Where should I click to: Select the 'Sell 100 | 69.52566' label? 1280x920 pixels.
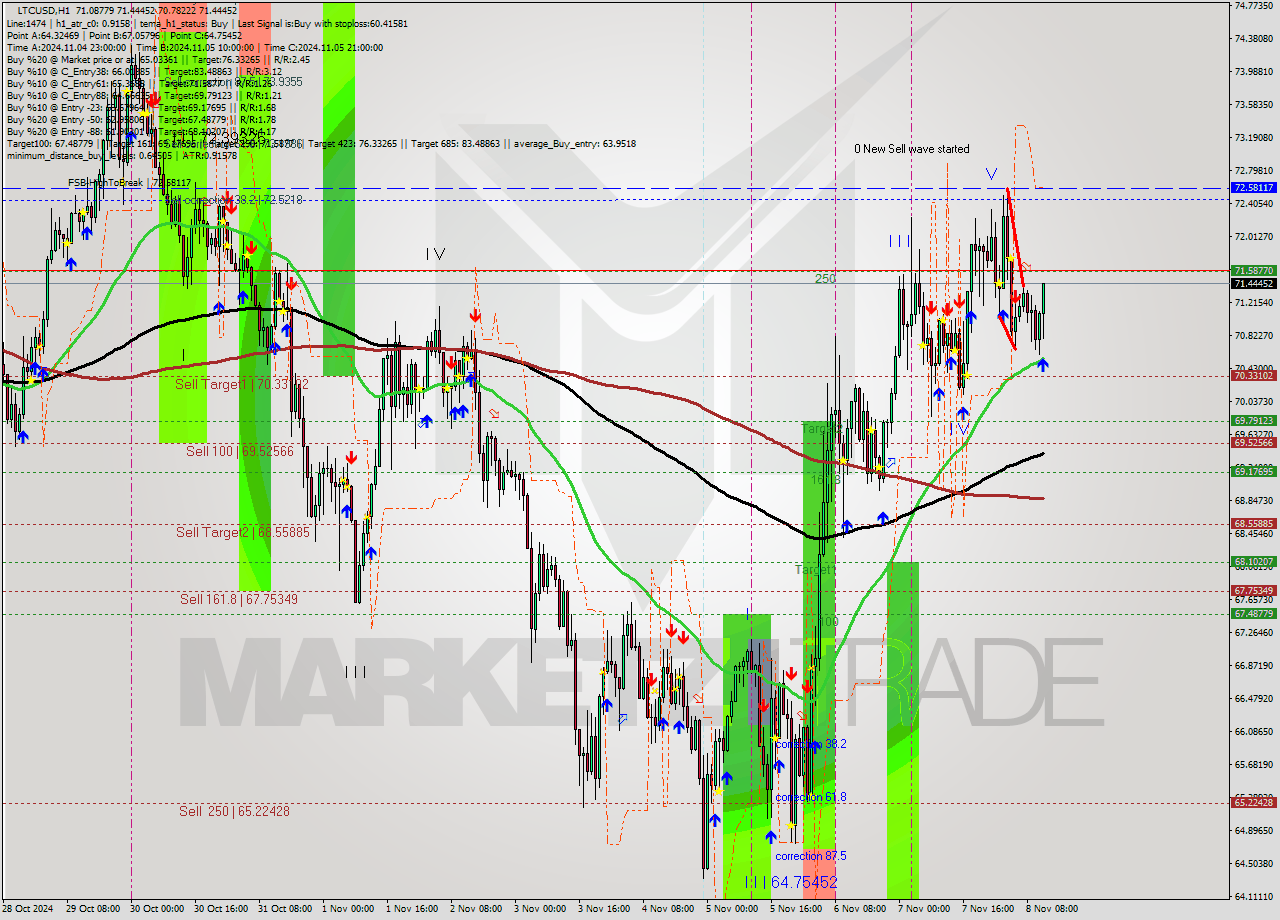point(240,451)
